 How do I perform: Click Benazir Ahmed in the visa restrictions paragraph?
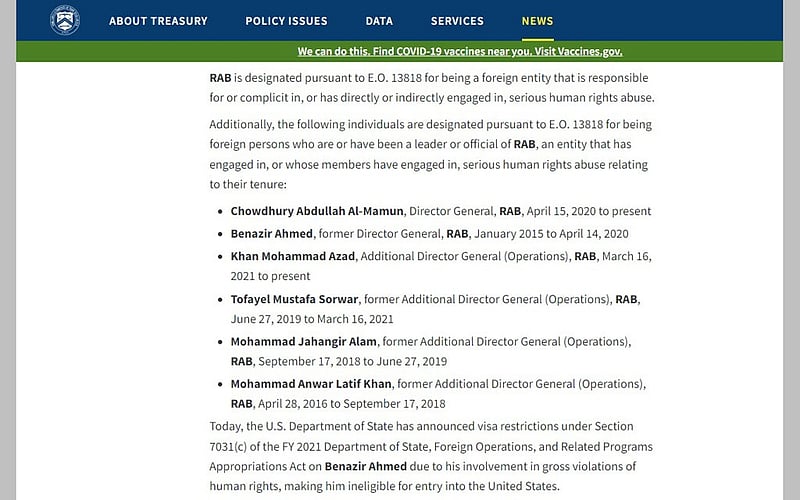[366, 466]
